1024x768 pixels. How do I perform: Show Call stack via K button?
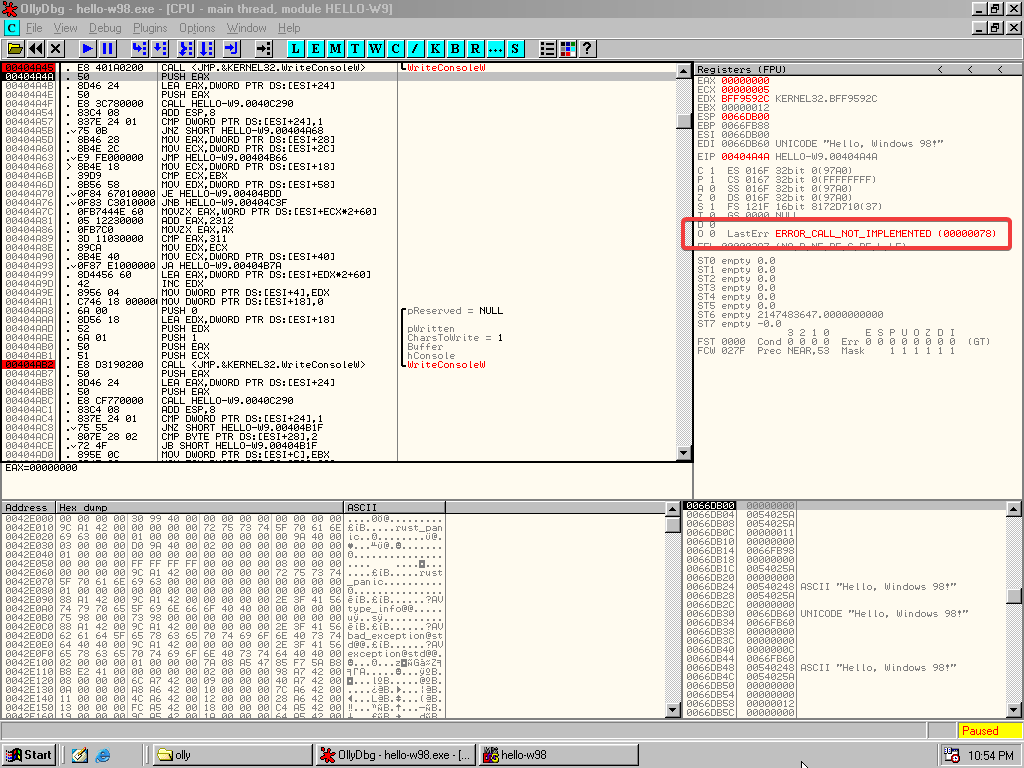[x=435, y=49]
